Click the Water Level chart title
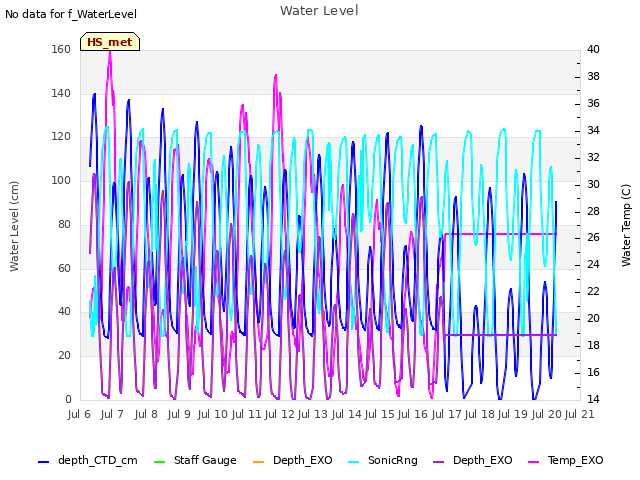 pos(319,11)
